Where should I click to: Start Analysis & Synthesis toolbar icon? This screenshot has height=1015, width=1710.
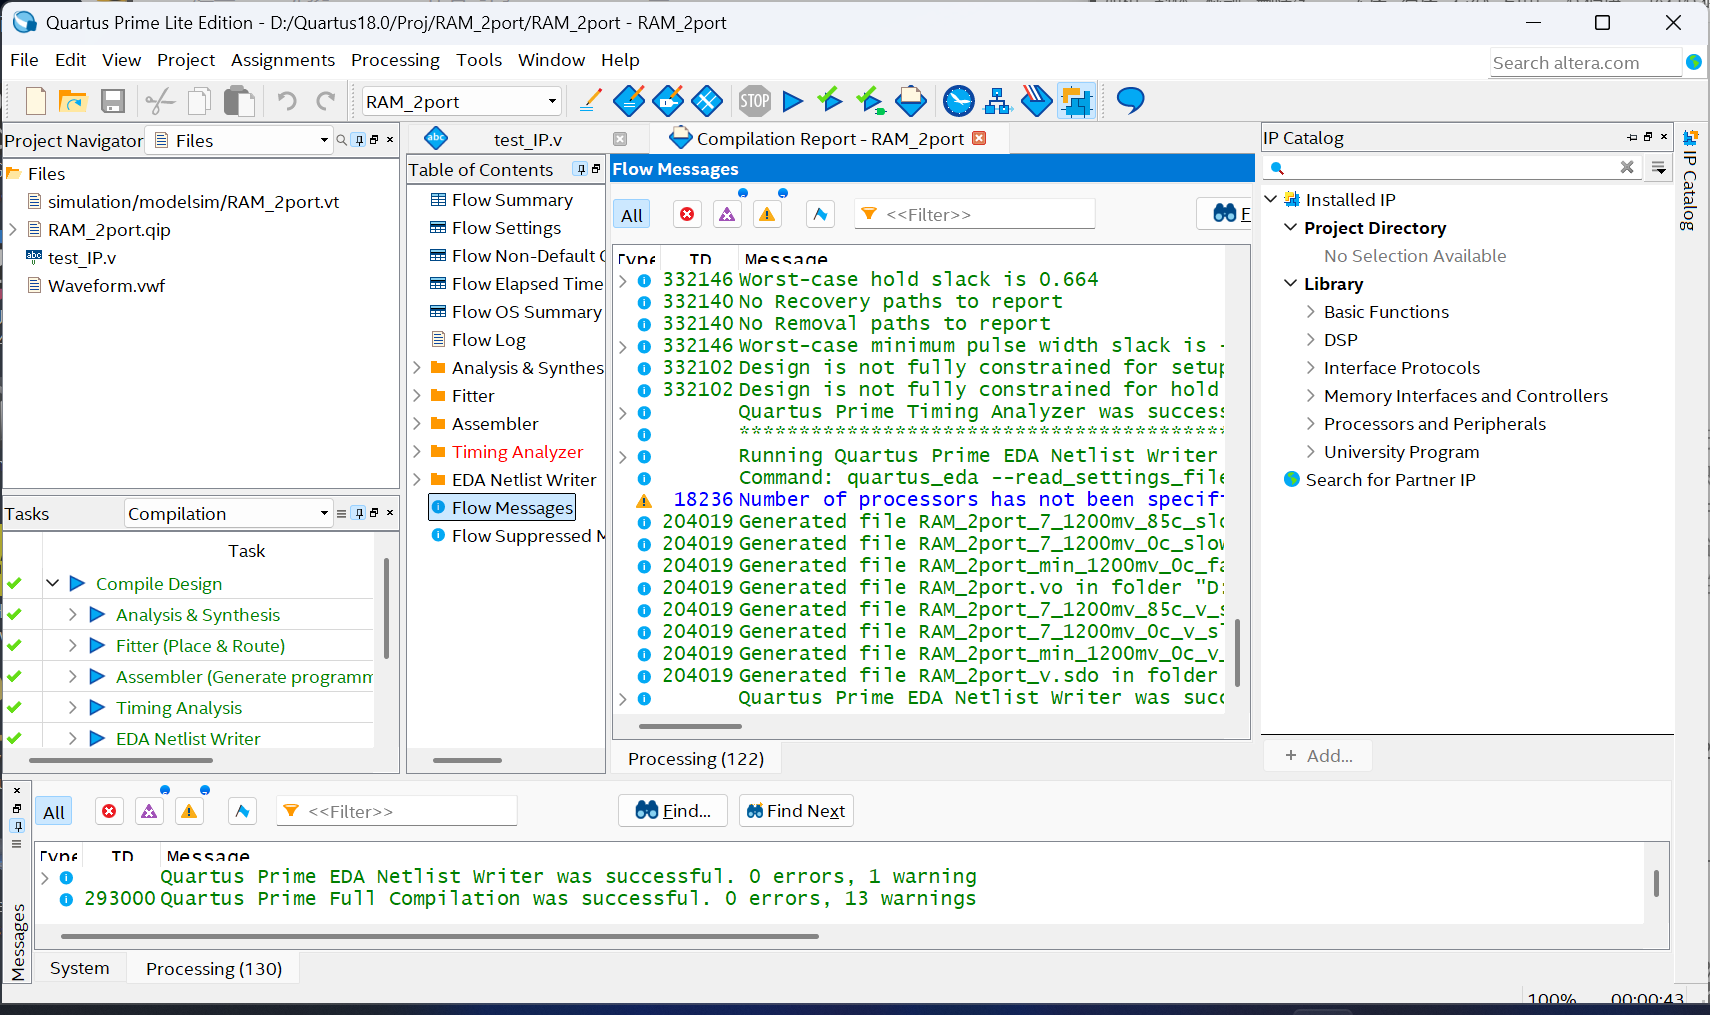[x=870, y=101]
